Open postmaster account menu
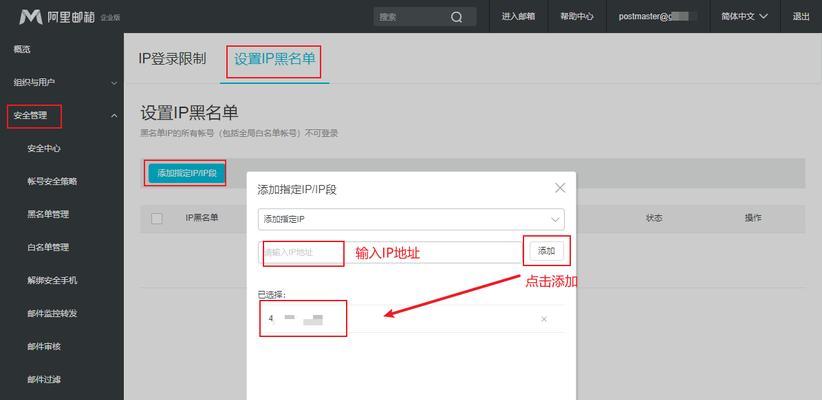Screen dimensions: 822x400 [x=658, y=17]
